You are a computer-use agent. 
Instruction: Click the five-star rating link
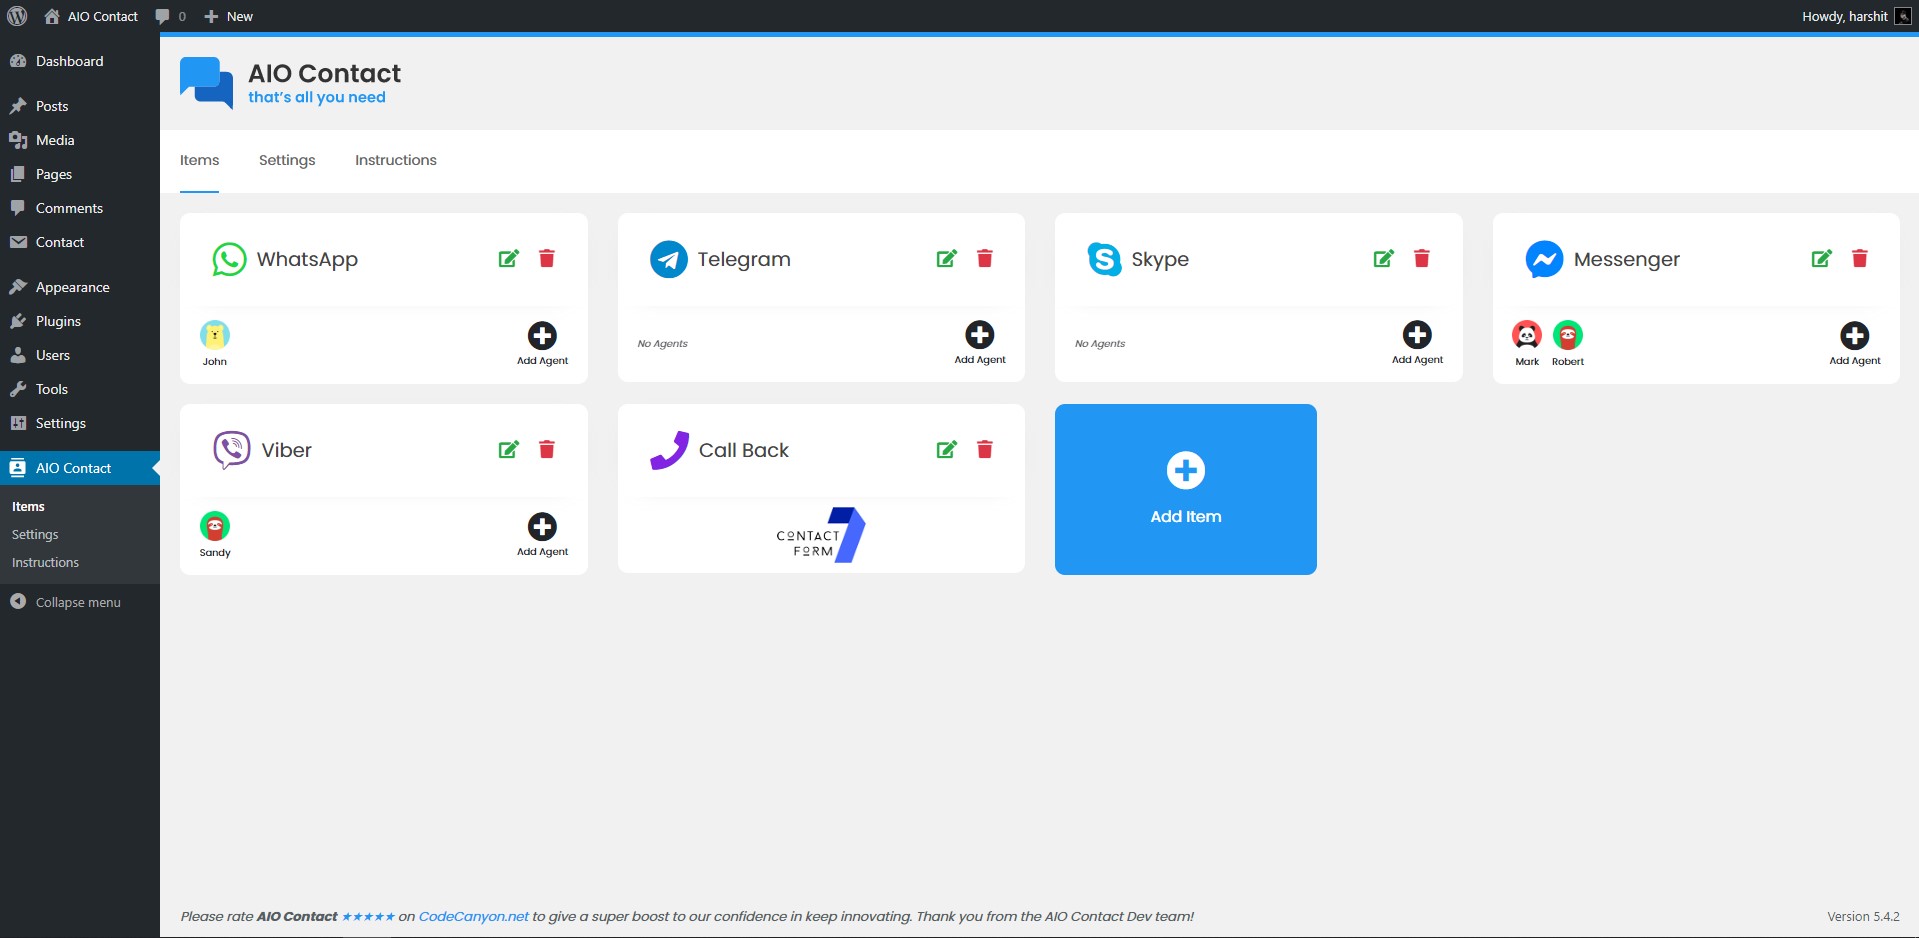[368, 917]
